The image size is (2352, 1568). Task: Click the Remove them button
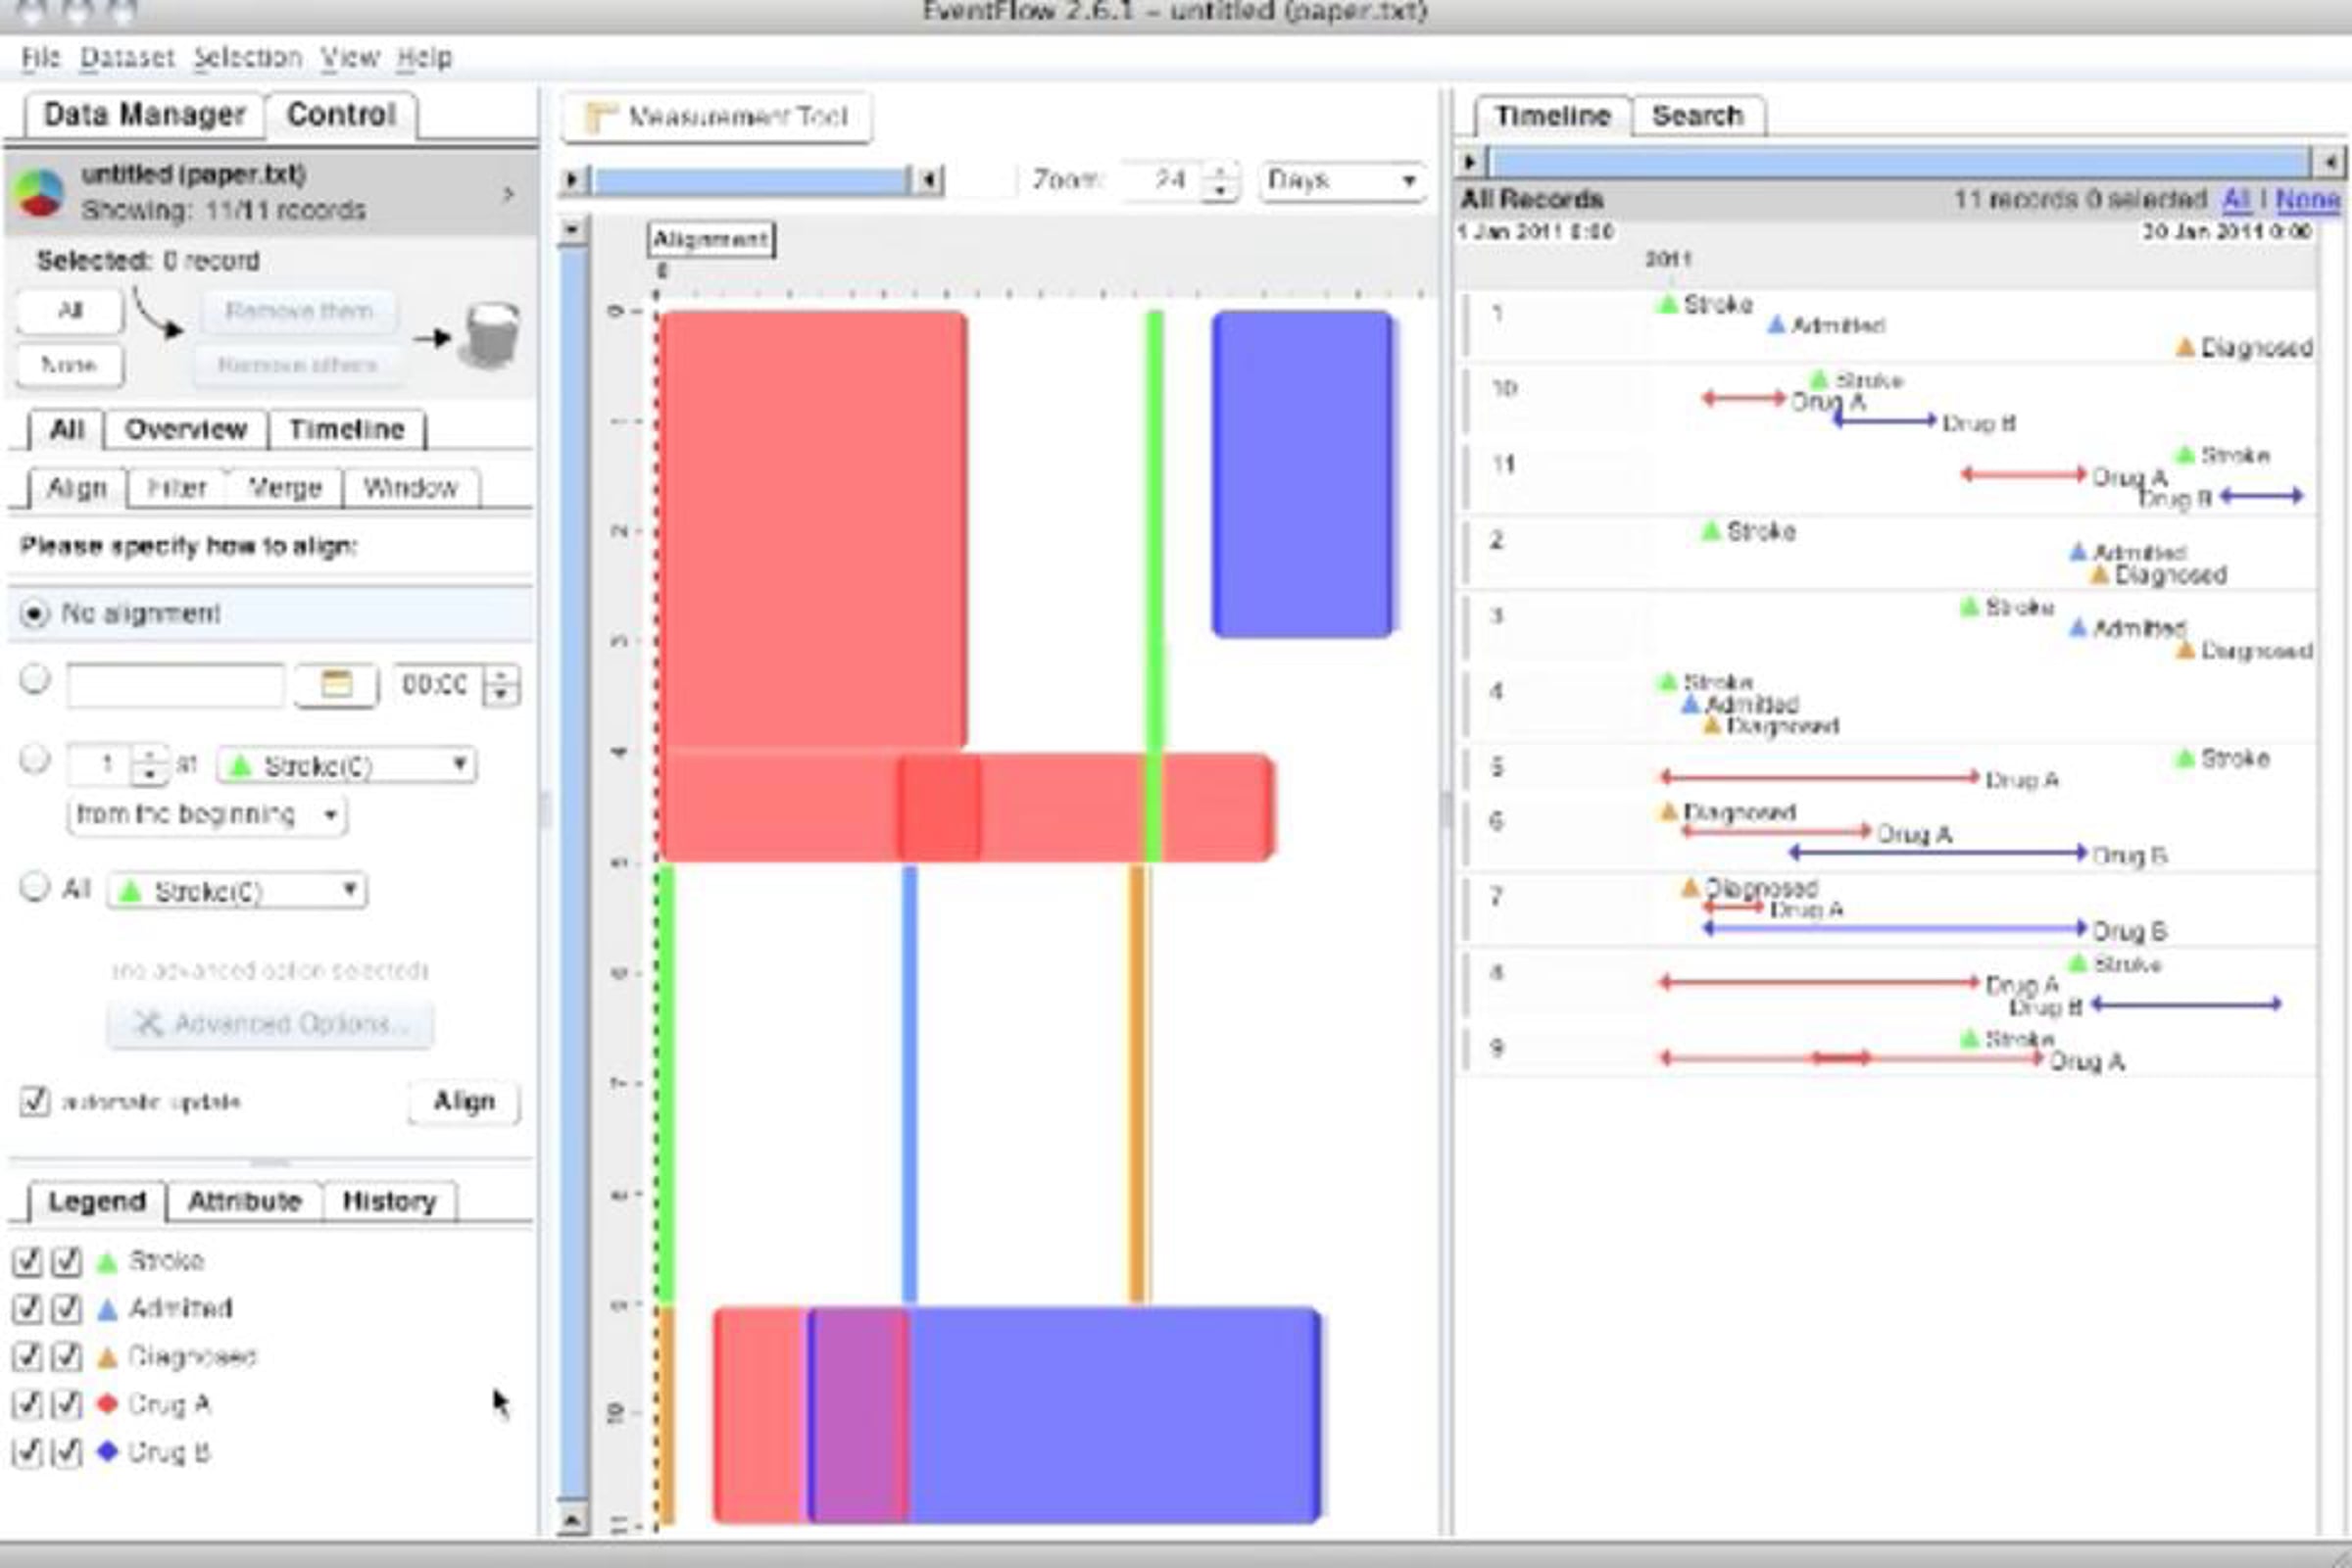click(298, 311)
